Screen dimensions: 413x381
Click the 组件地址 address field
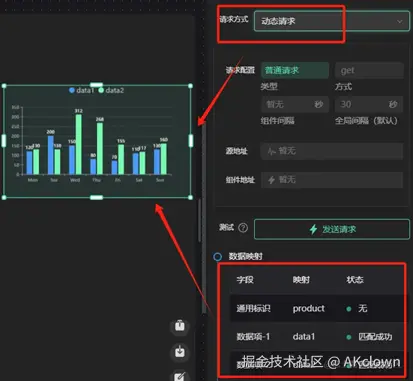coord(332,180)
